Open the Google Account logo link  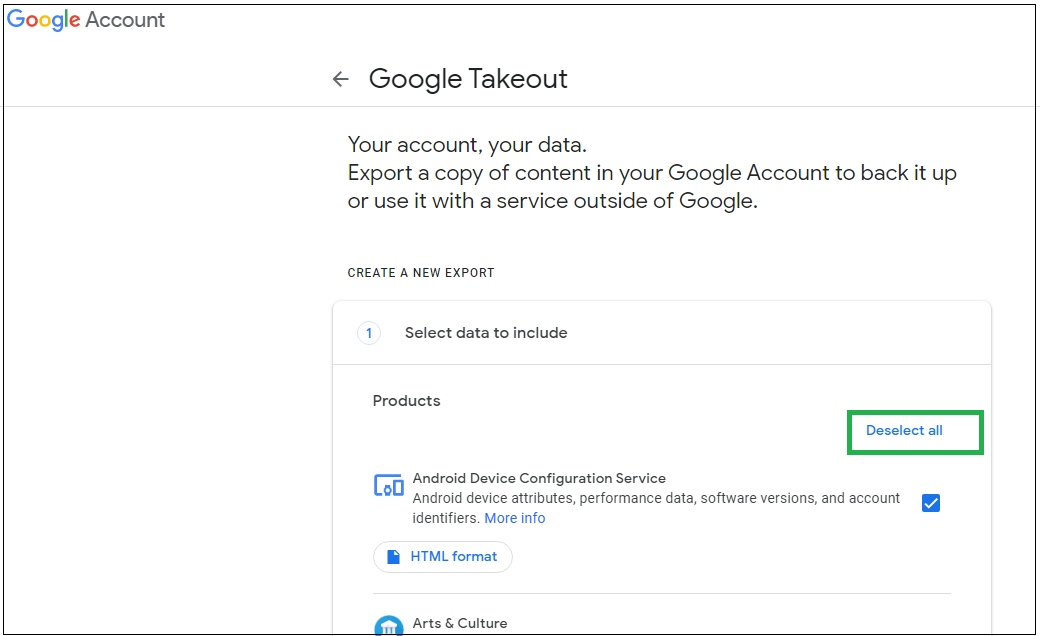pyautogui.click(x=86, y=20)
